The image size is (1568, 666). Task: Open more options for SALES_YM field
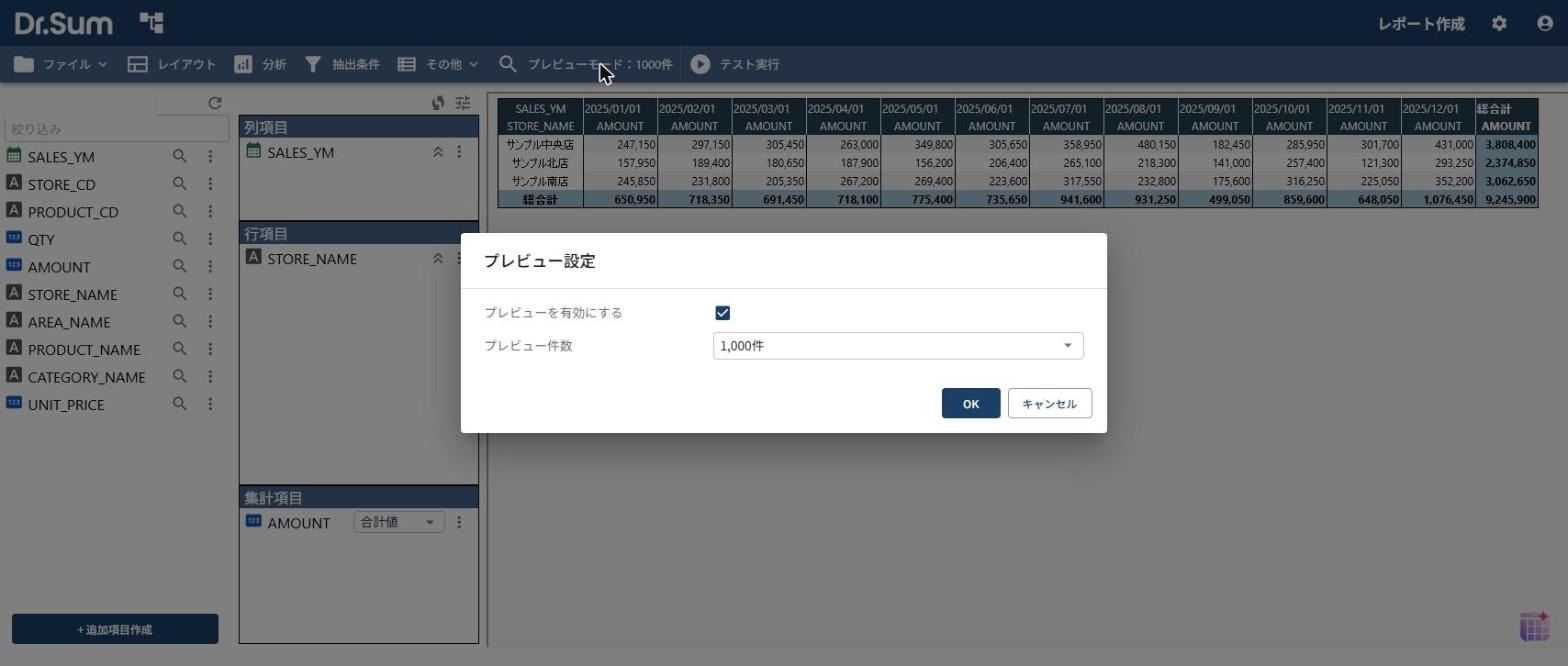click(210, 156)
